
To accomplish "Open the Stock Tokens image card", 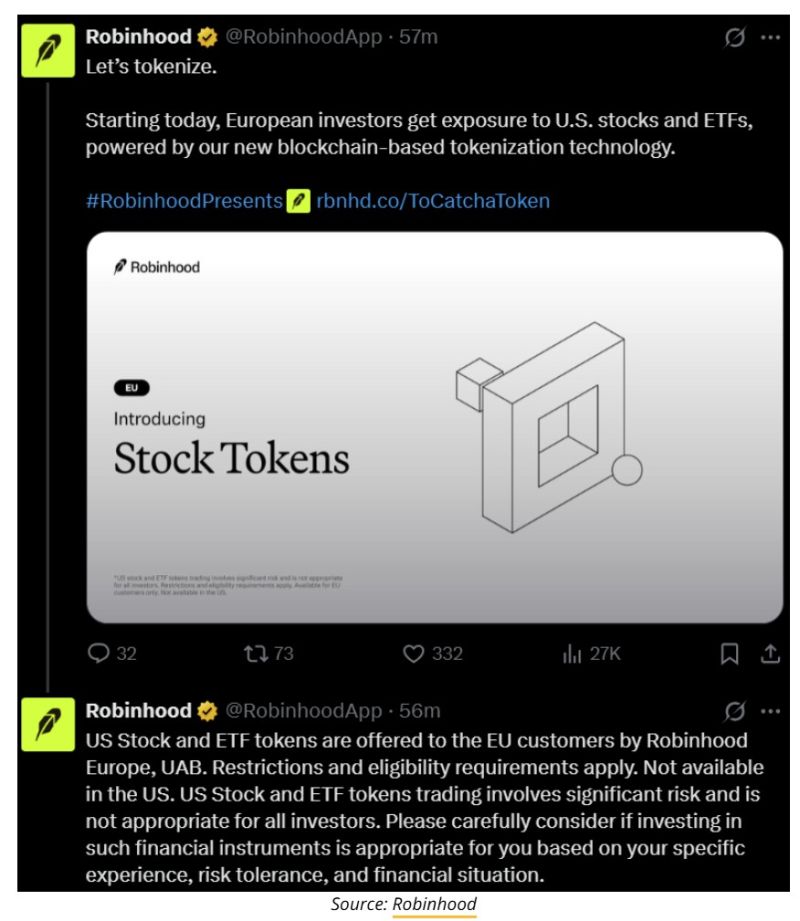I will coord(434,428).
